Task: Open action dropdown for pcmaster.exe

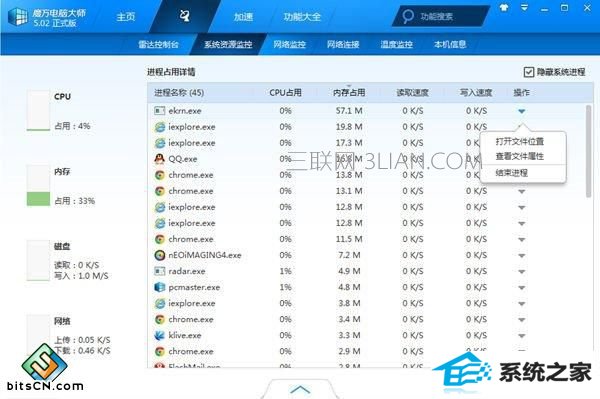Action: [521, 288]
